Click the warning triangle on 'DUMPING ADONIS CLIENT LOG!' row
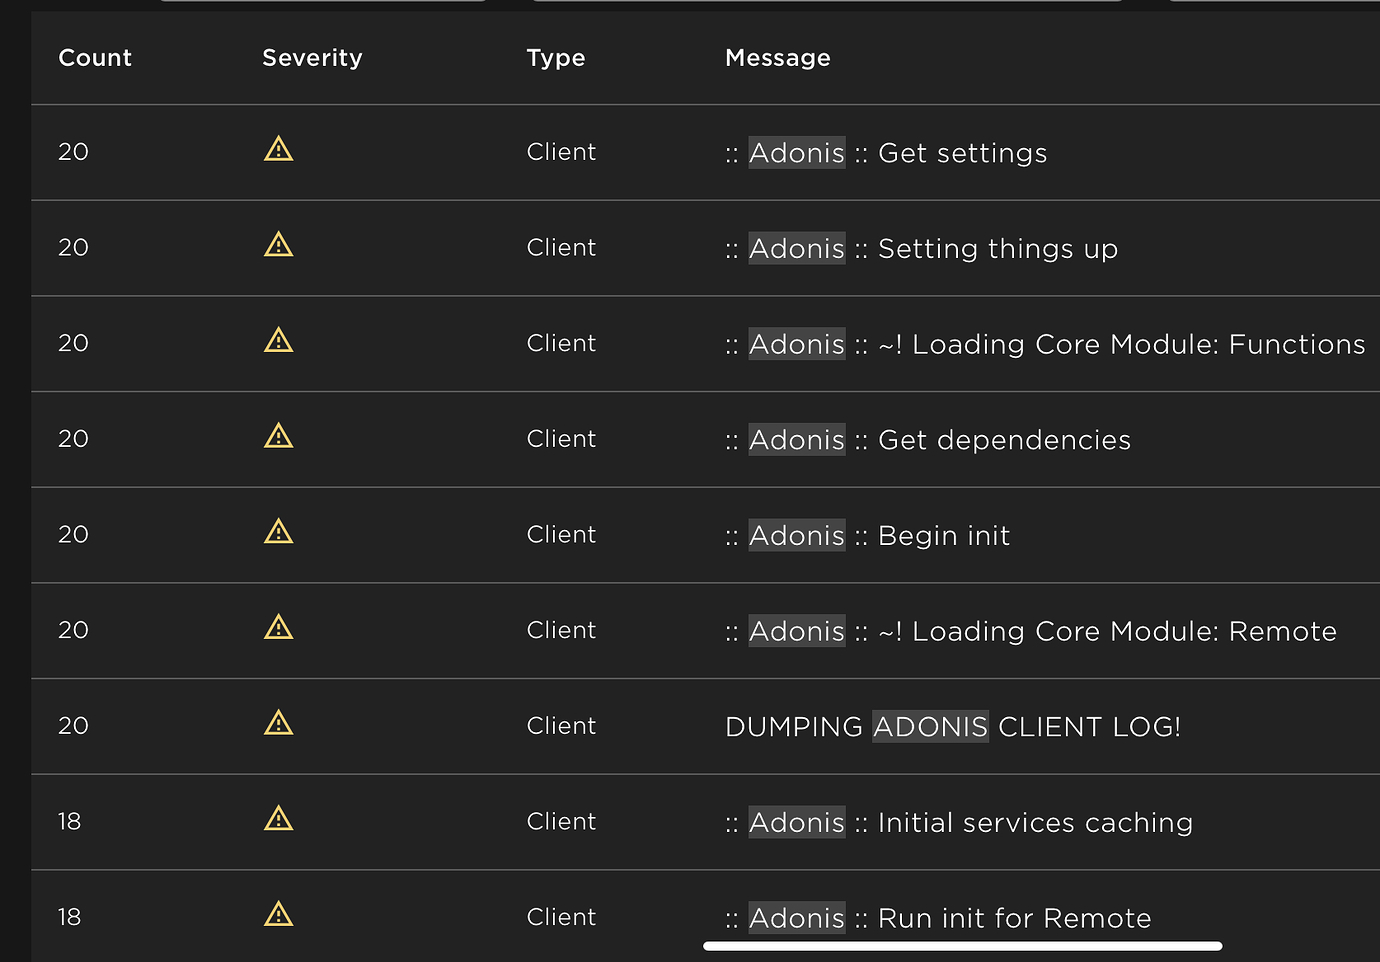This screenshot has height=962, width=1380. pos(278,722)
